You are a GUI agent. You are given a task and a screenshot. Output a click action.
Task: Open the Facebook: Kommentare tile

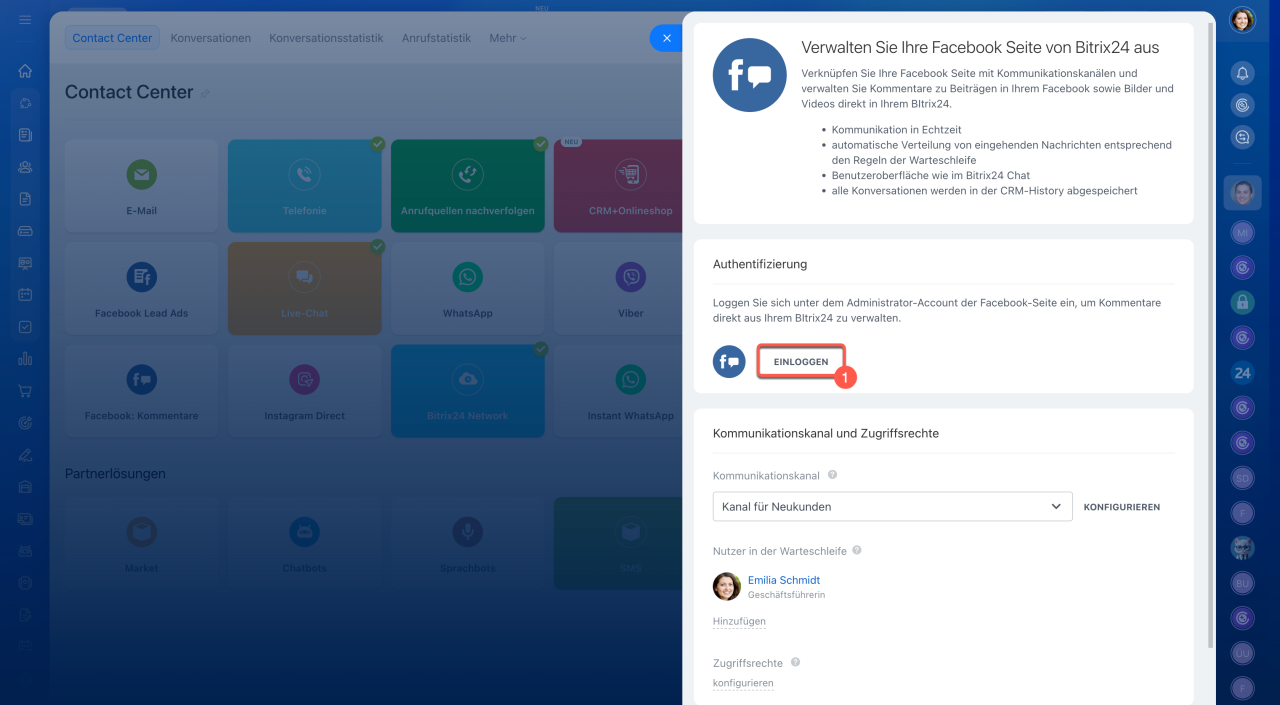pos(141,391)
